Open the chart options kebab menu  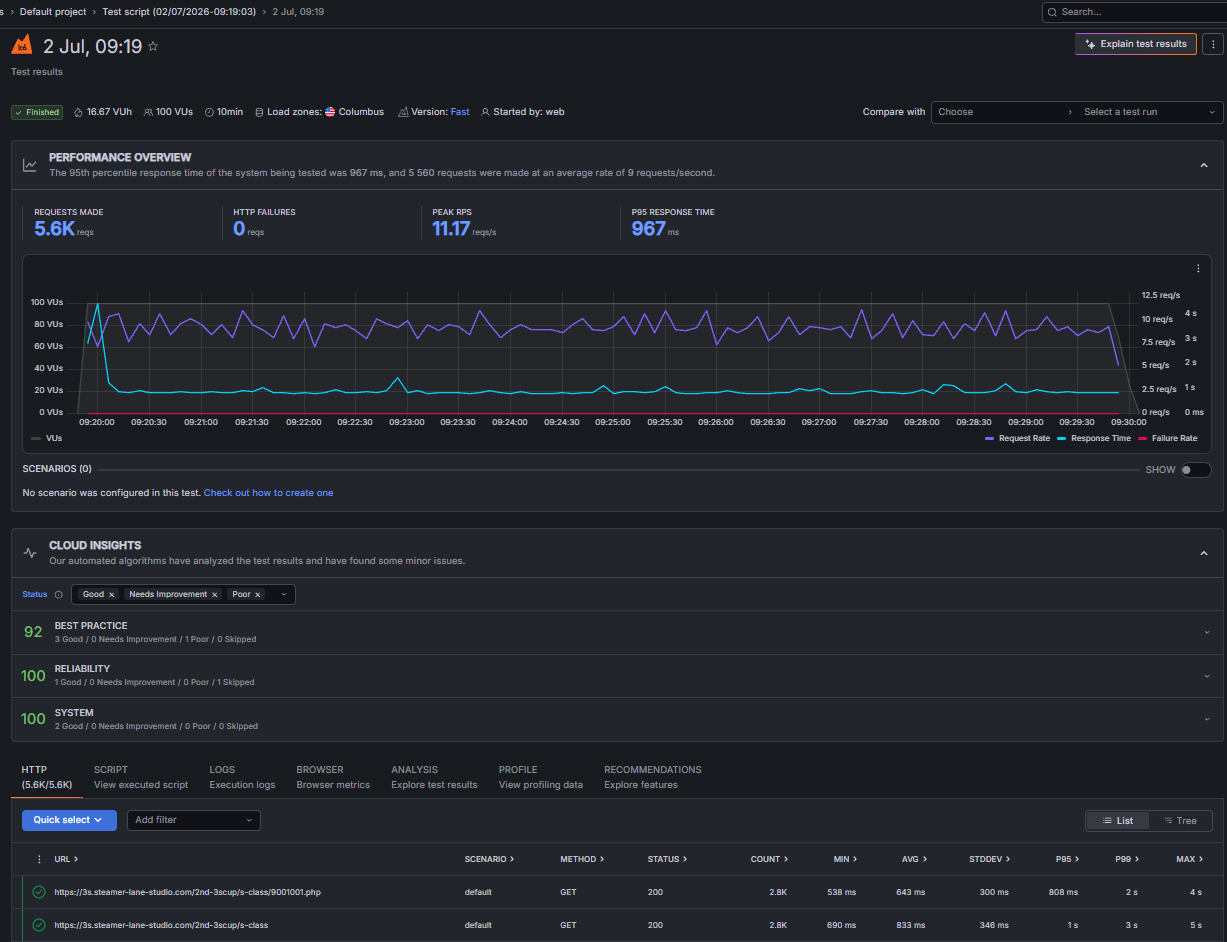click(x=1198, y=268)
